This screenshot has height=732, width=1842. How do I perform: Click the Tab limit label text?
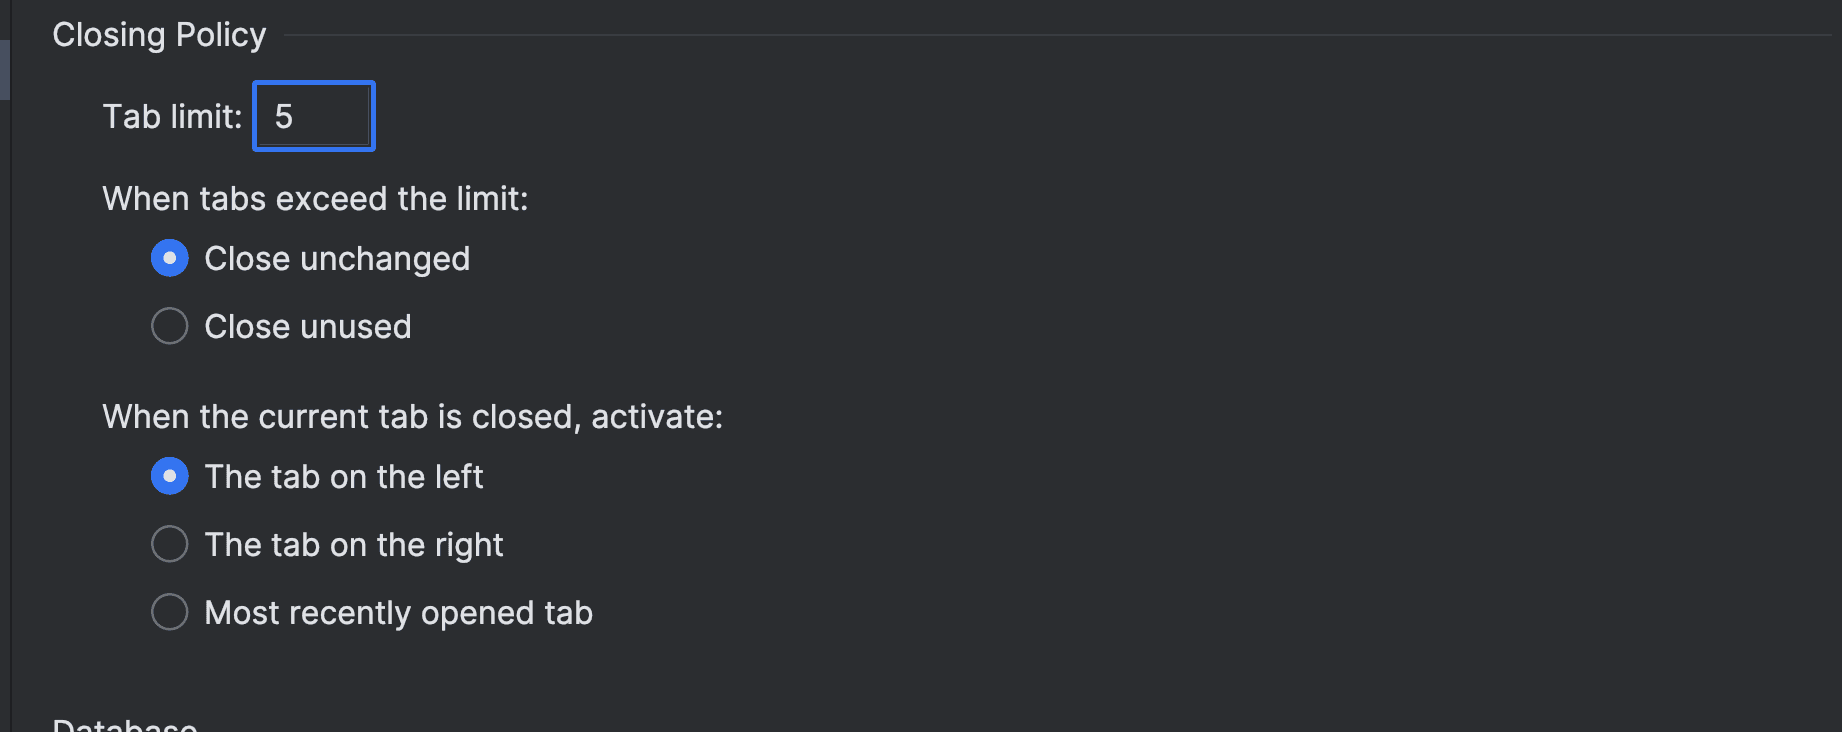[172, 117]
